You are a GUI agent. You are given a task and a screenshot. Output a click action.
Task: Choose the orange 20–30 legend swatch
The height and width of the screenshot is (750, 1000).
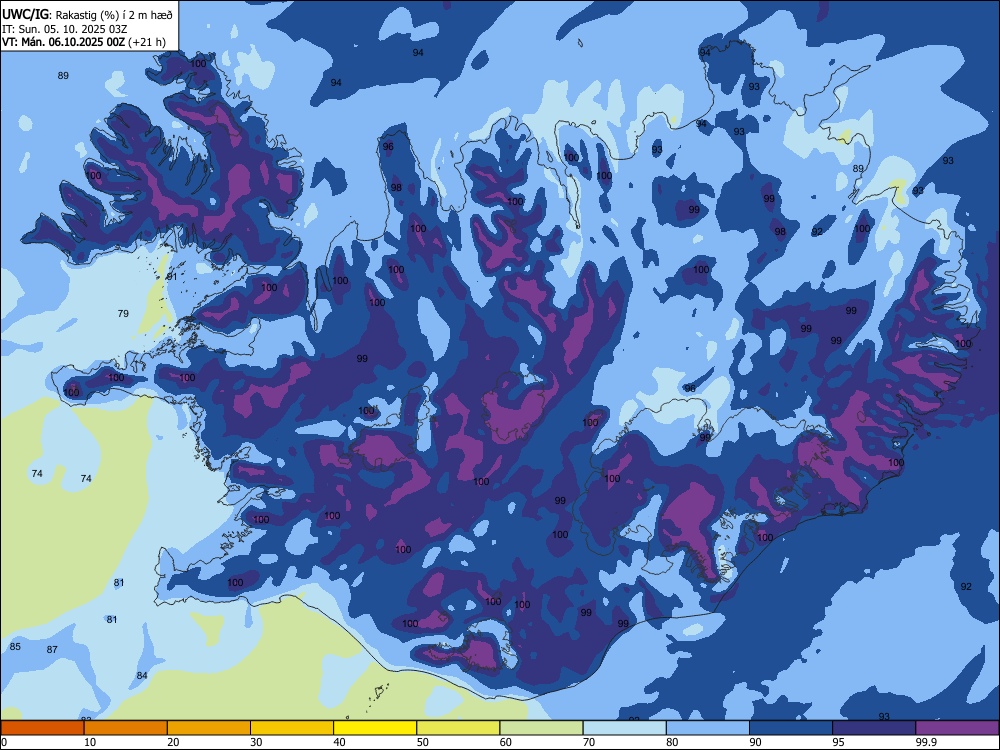pos(209,728)
